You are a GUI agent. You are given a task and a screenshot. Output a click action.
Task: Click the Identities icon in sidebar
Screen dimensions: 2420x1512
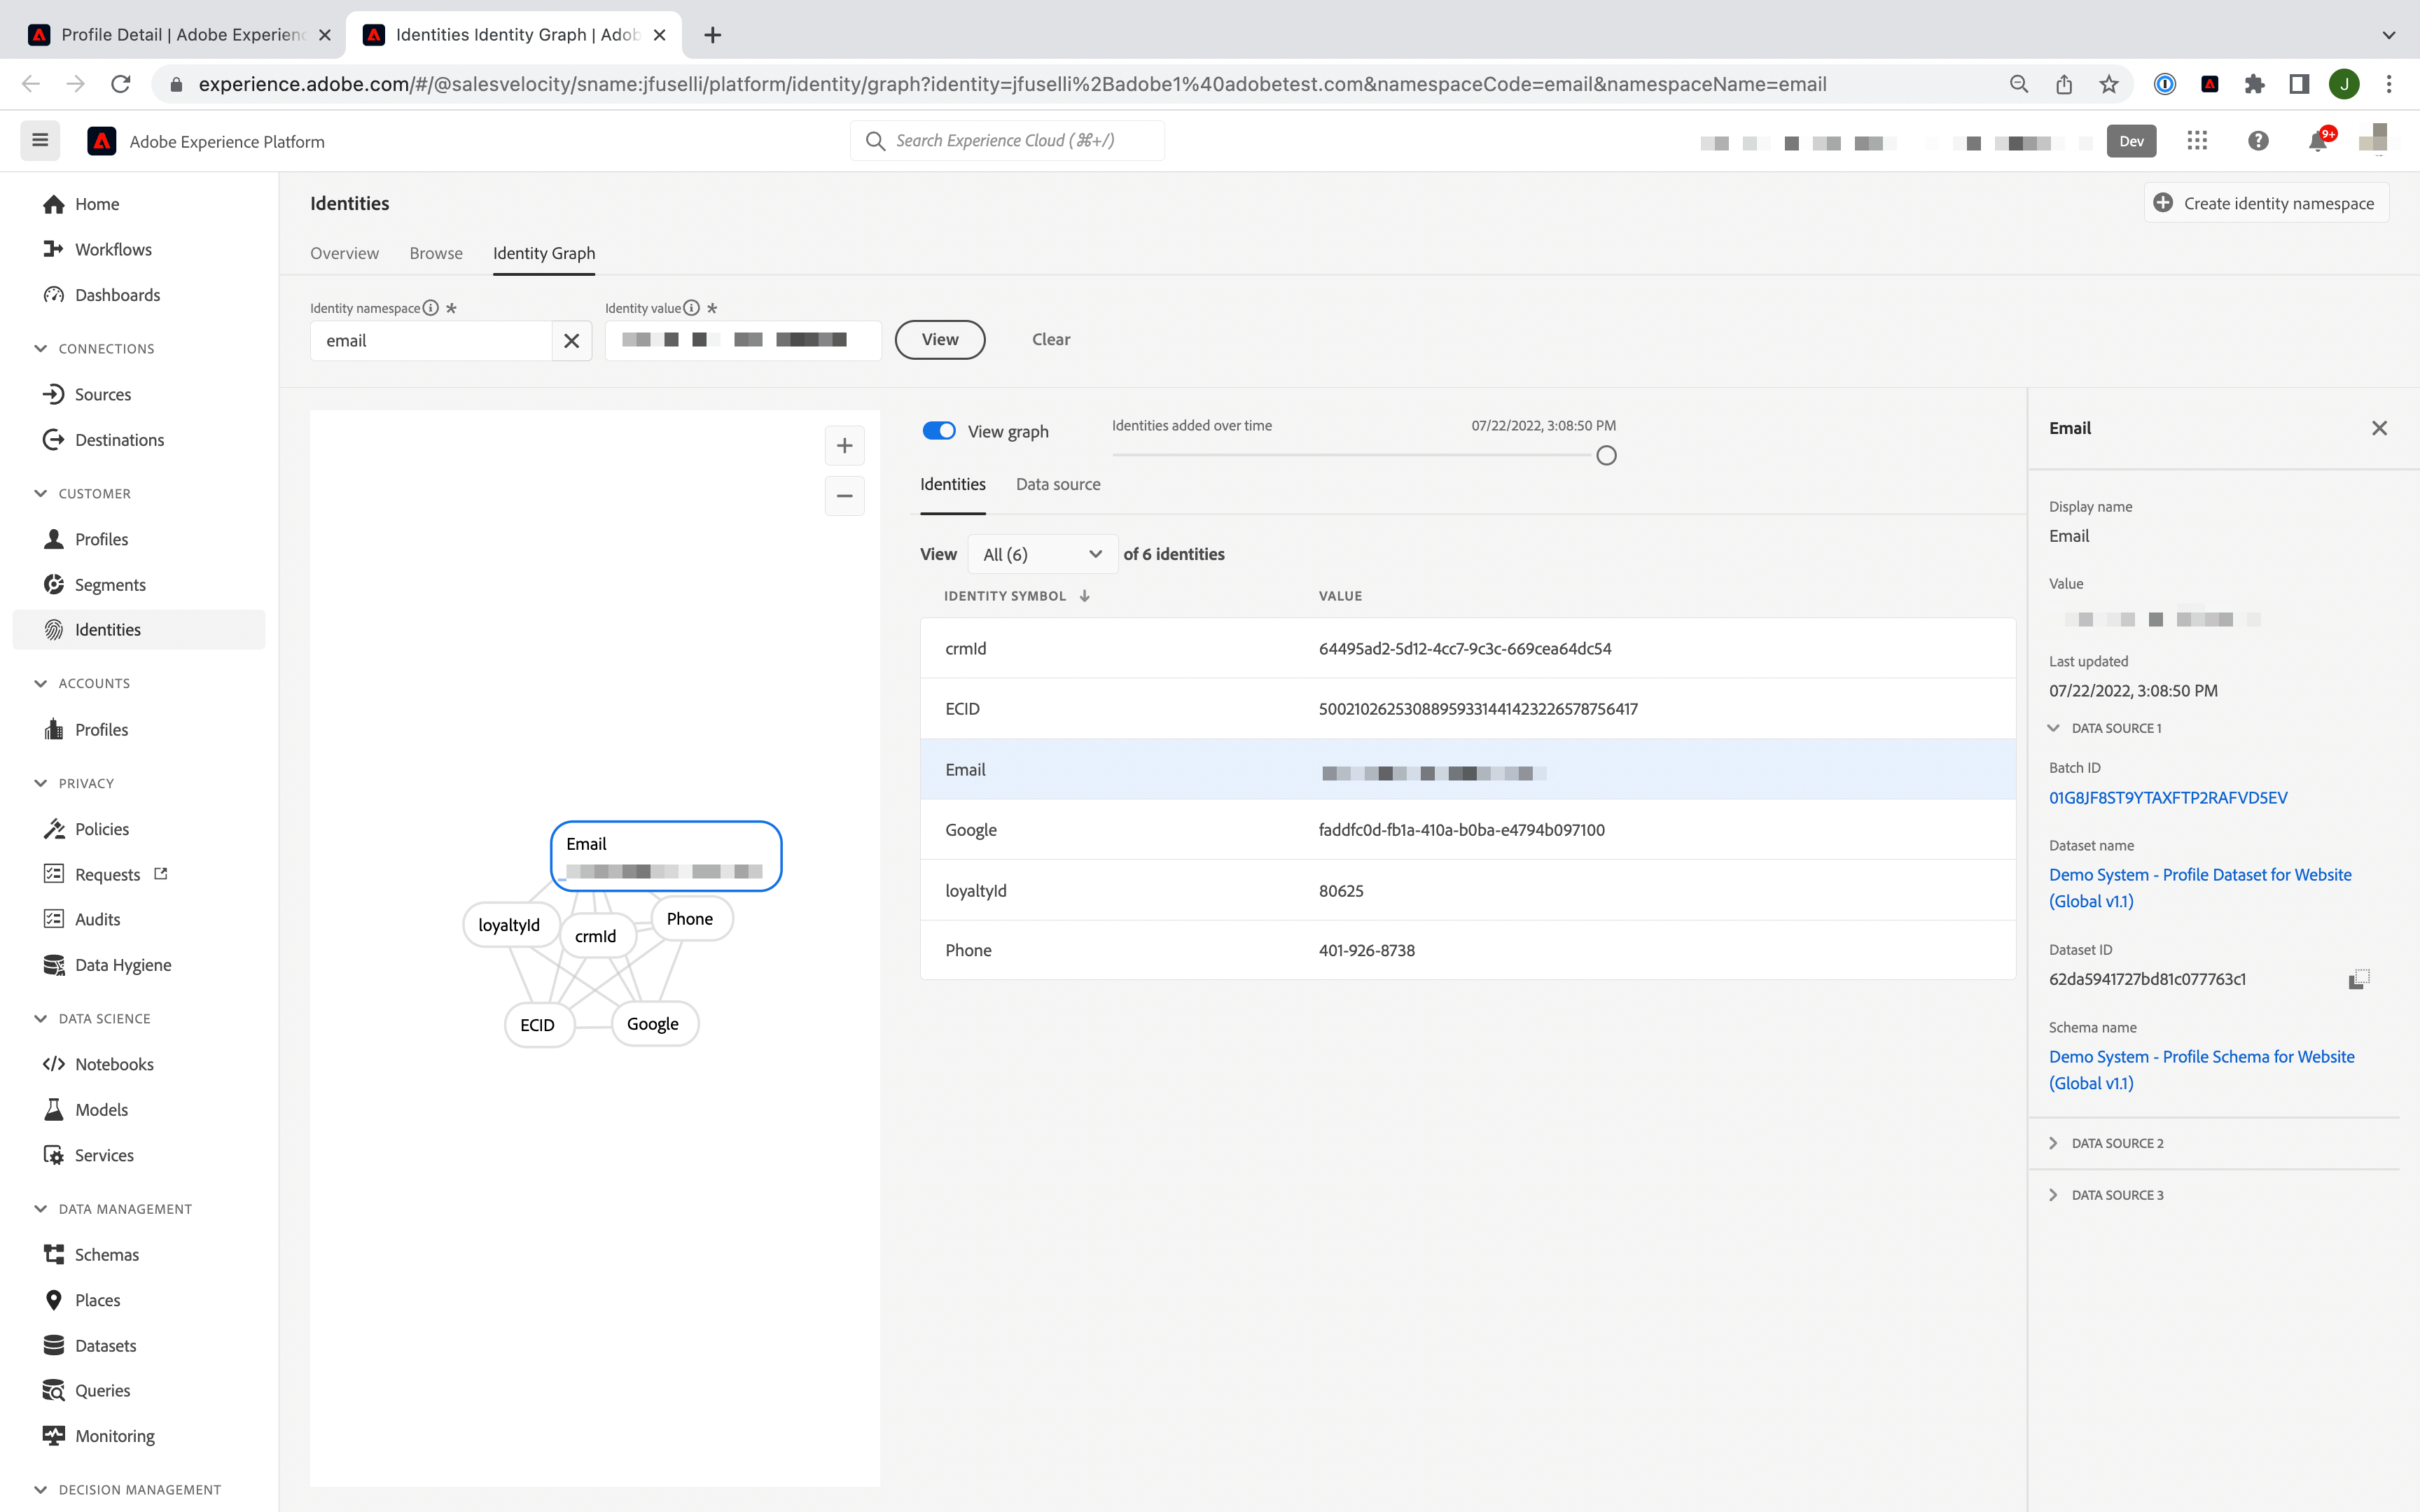(54, 629)
